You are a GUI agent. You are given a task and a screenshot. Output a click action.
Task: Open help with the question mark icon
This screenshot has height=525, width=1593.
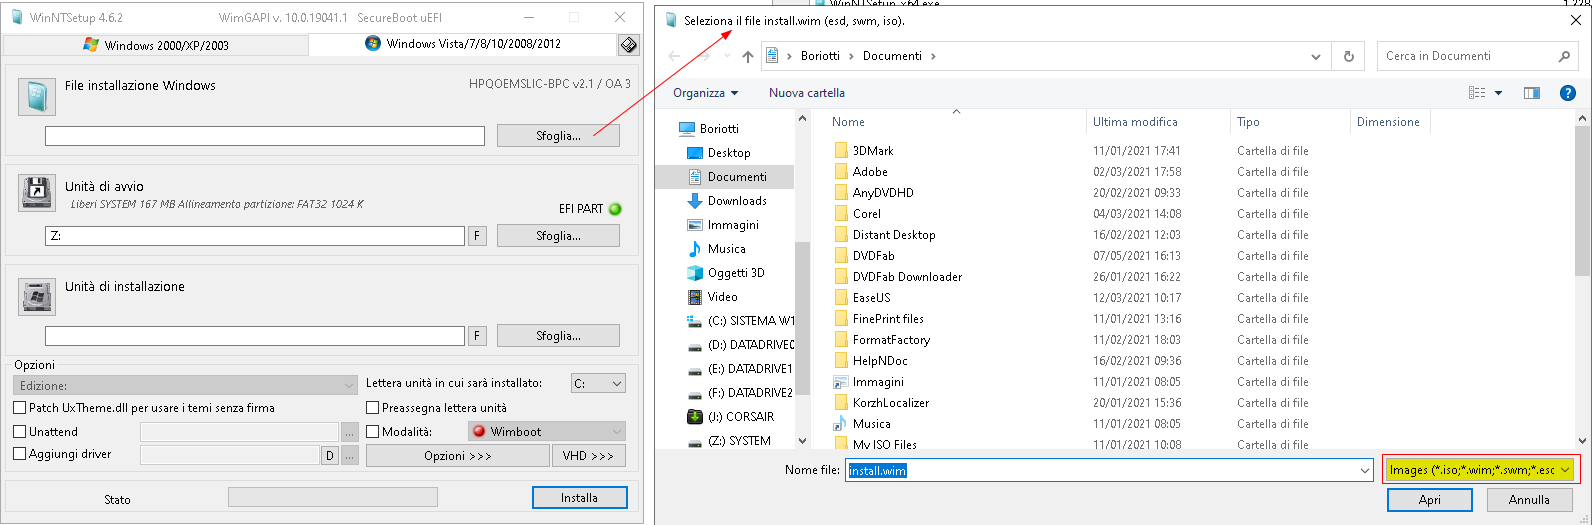[x=1568, y=93]
